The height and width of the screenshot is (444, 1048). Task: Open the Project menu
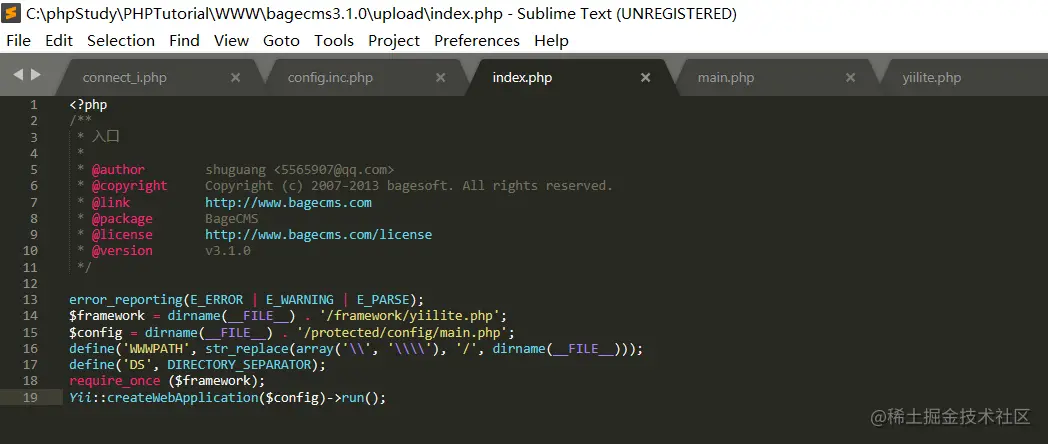394,41
